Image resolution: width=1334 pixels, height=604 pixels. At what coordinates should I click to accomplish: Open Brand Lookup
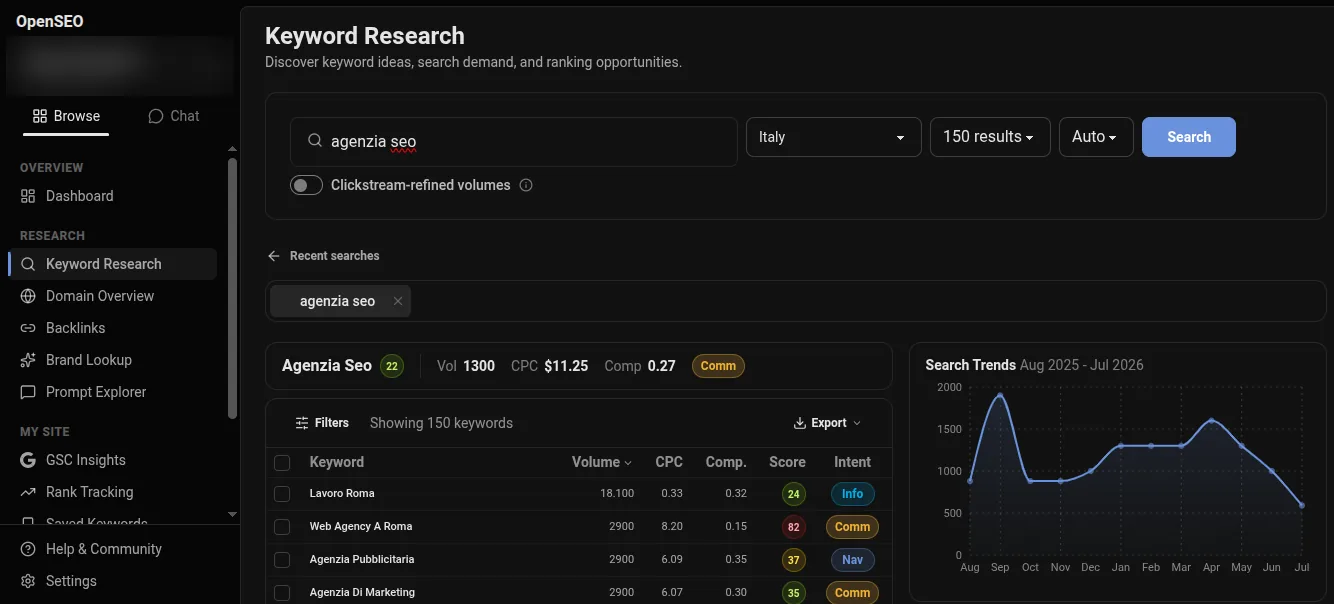click(112, 360)
